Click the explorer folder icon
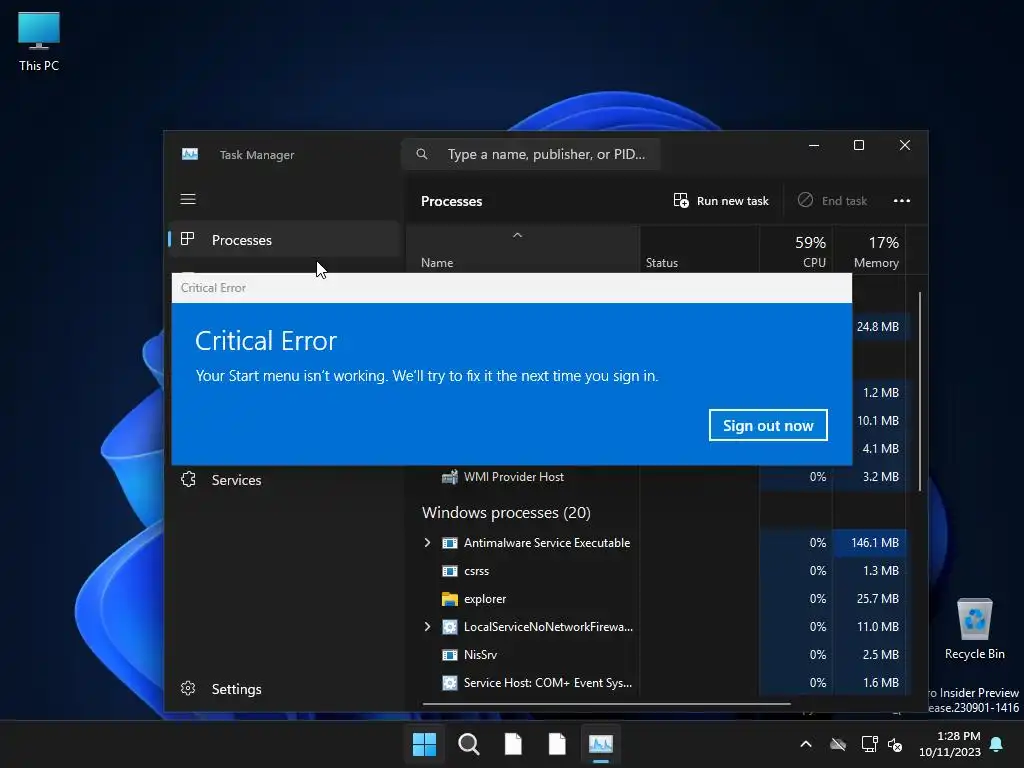1024x768 pixels. pos(450,599)
